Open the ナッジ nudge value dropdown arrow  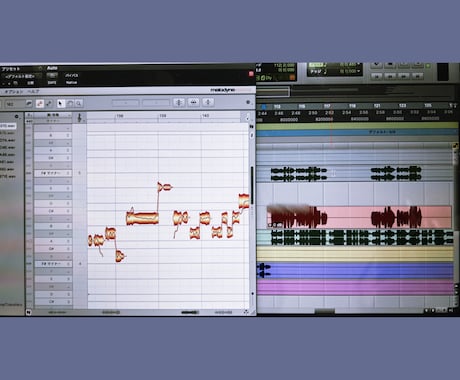coord(358,71)
